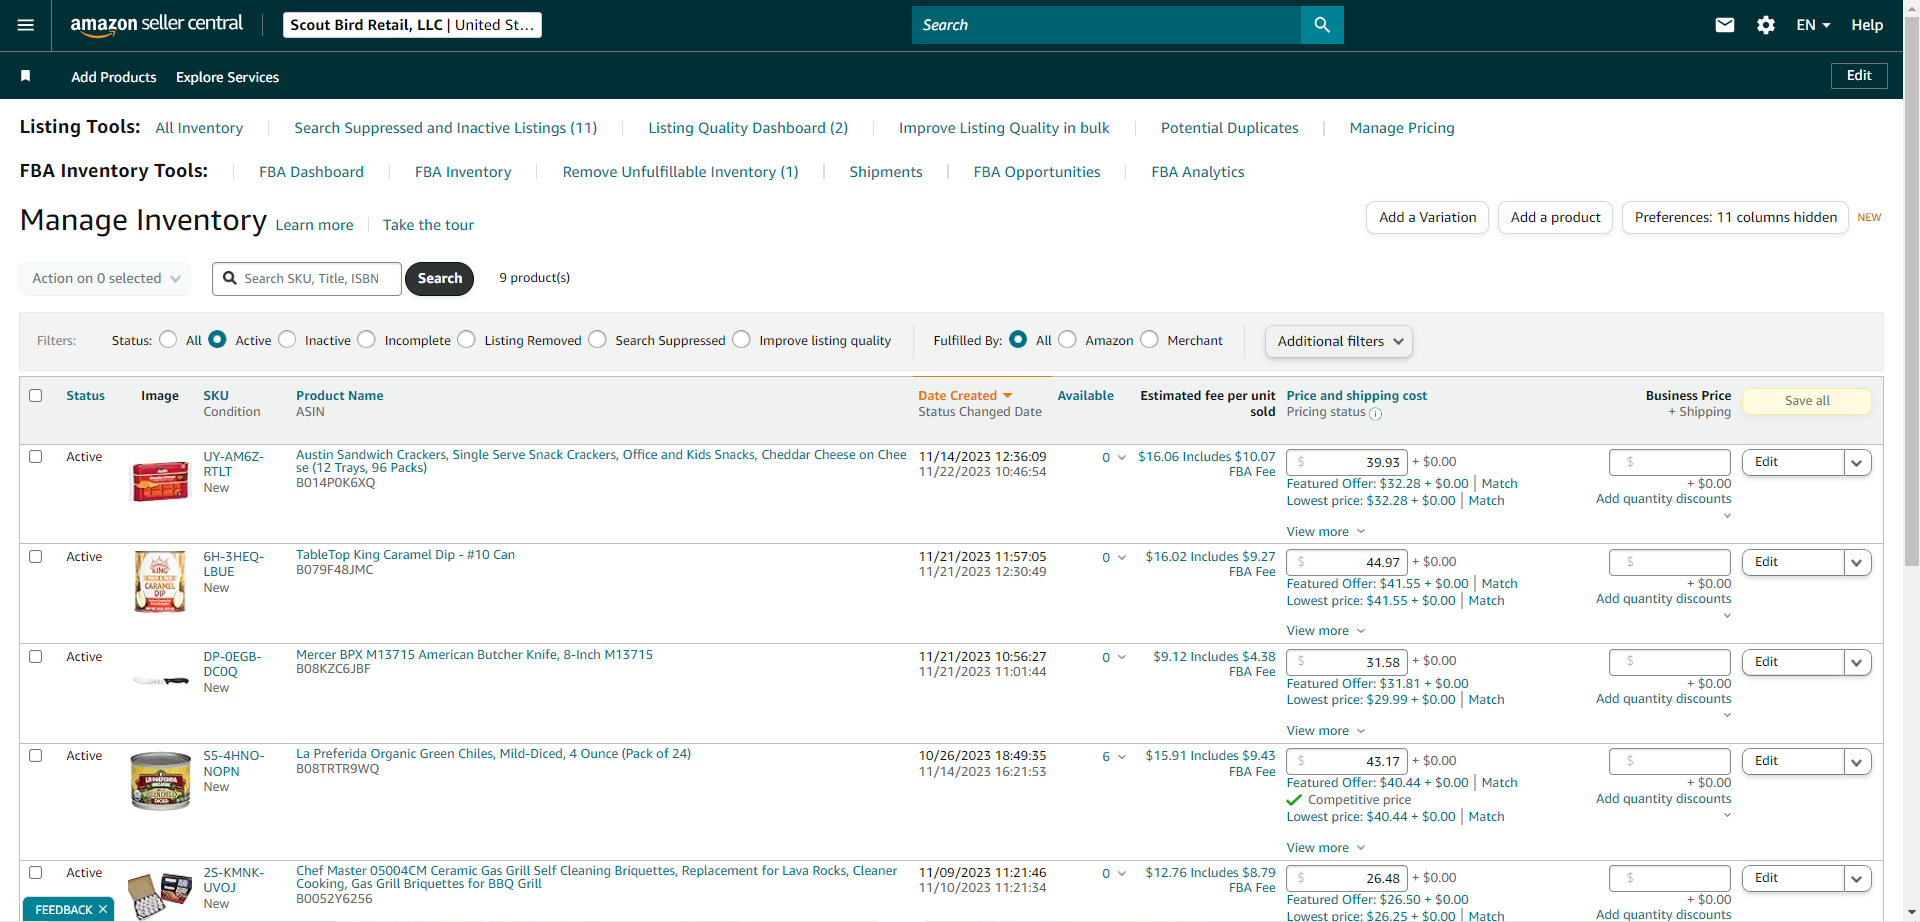Click the Add a Variation button
Screen dimensions: 1920x922
coord(1427,217)
